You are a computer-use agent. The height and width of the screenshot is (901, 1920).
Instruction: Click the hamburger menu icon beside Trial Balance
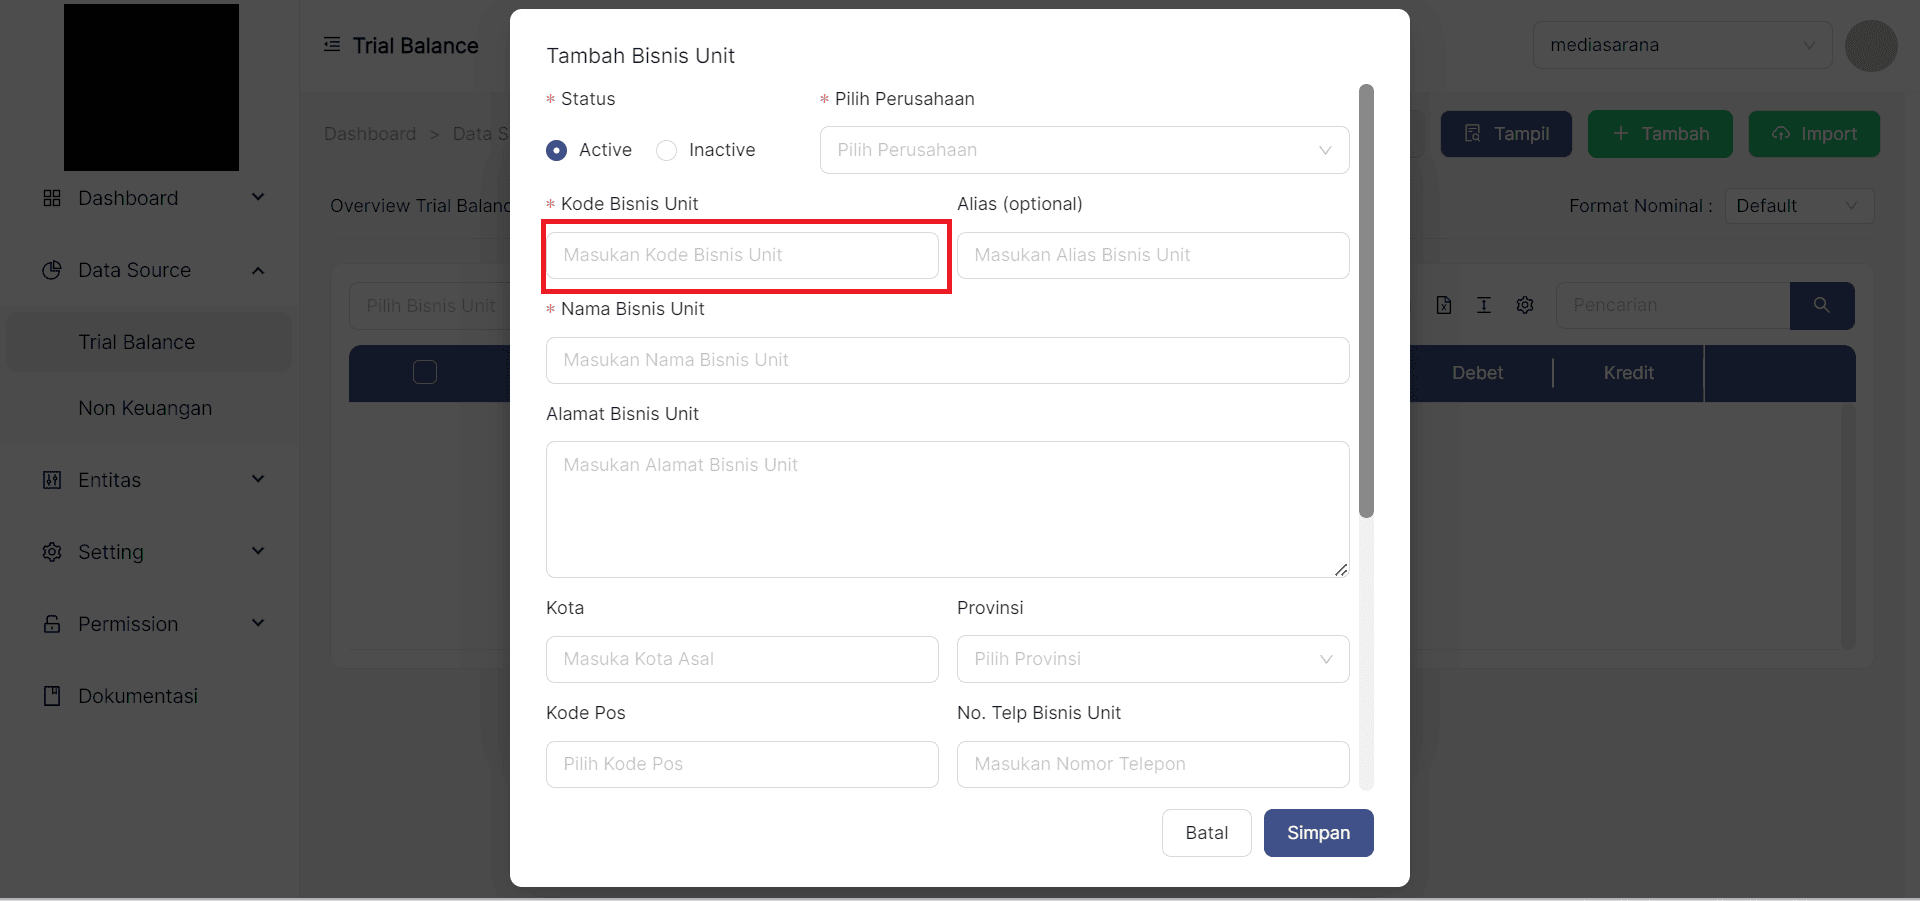pos(332,45)
